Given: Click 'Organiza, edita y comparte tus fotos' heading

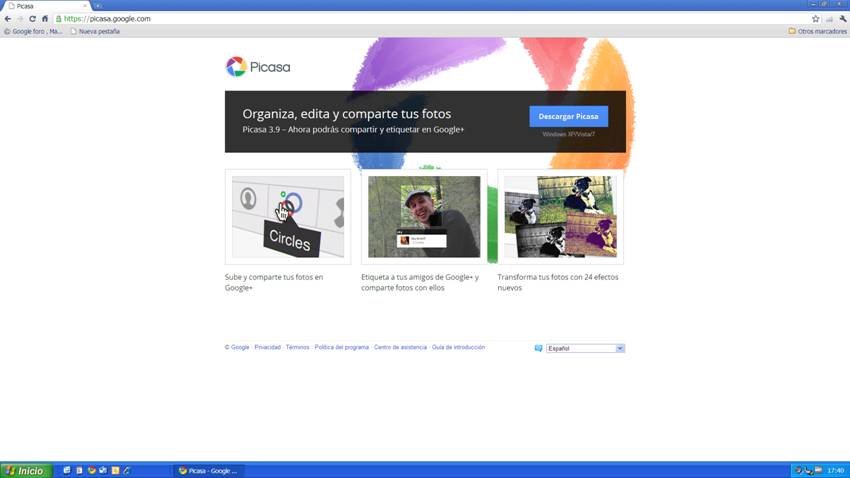Looking at the screenshot, I should tap(347, 114).
